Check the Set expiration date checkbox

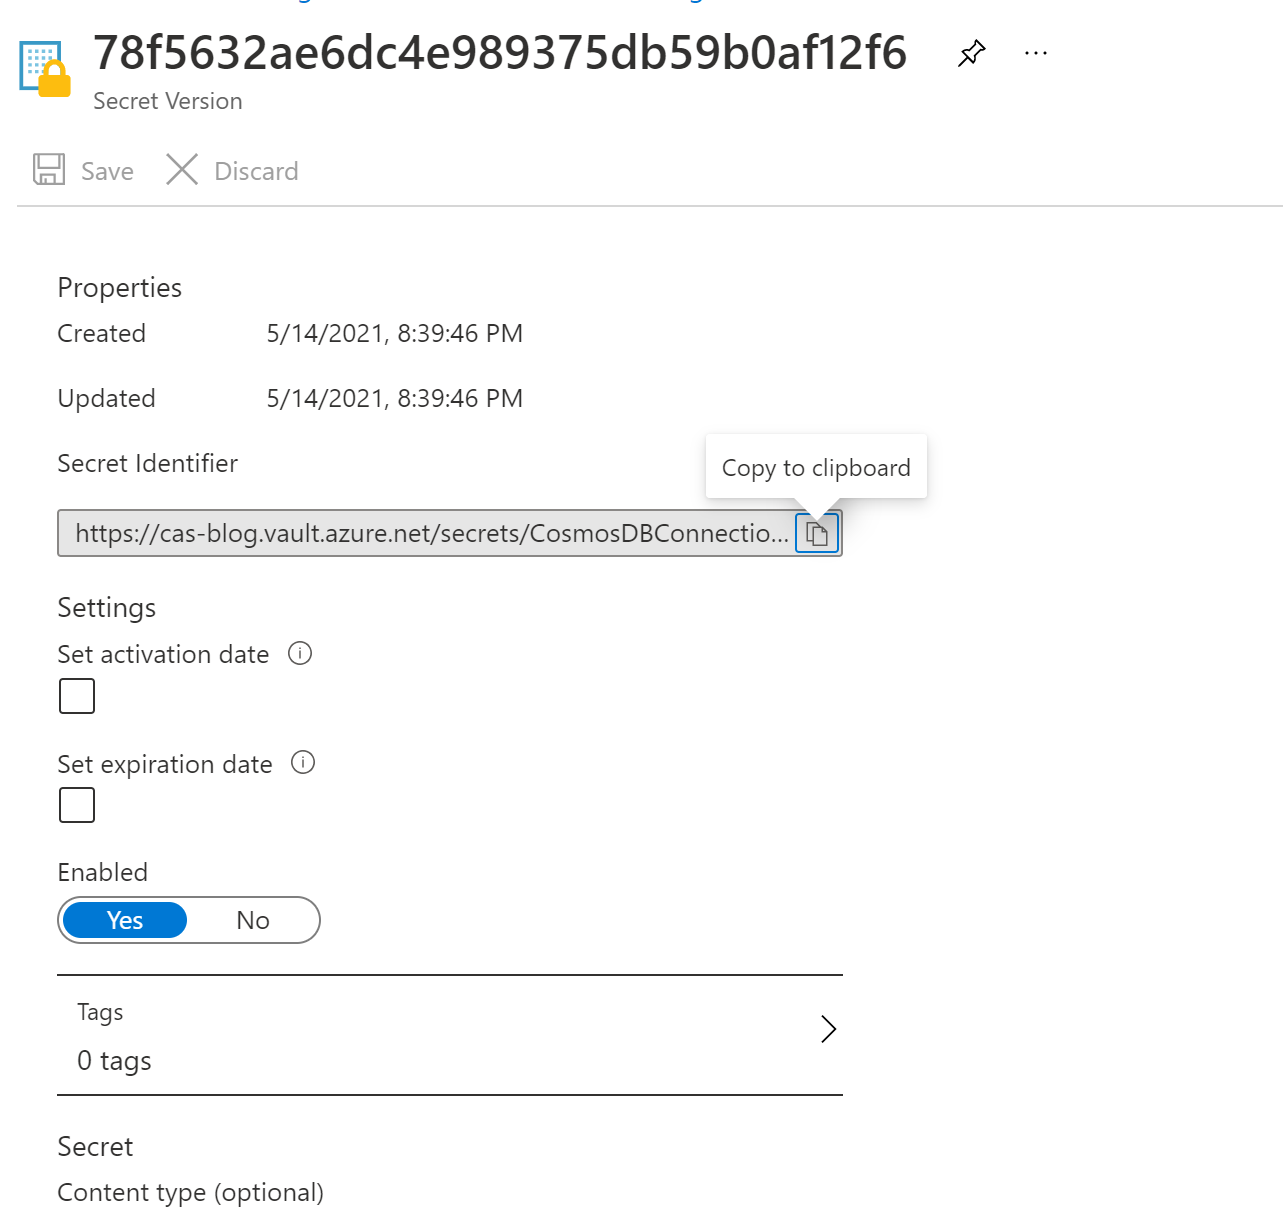pyautogui.click(x=77, y=805)
